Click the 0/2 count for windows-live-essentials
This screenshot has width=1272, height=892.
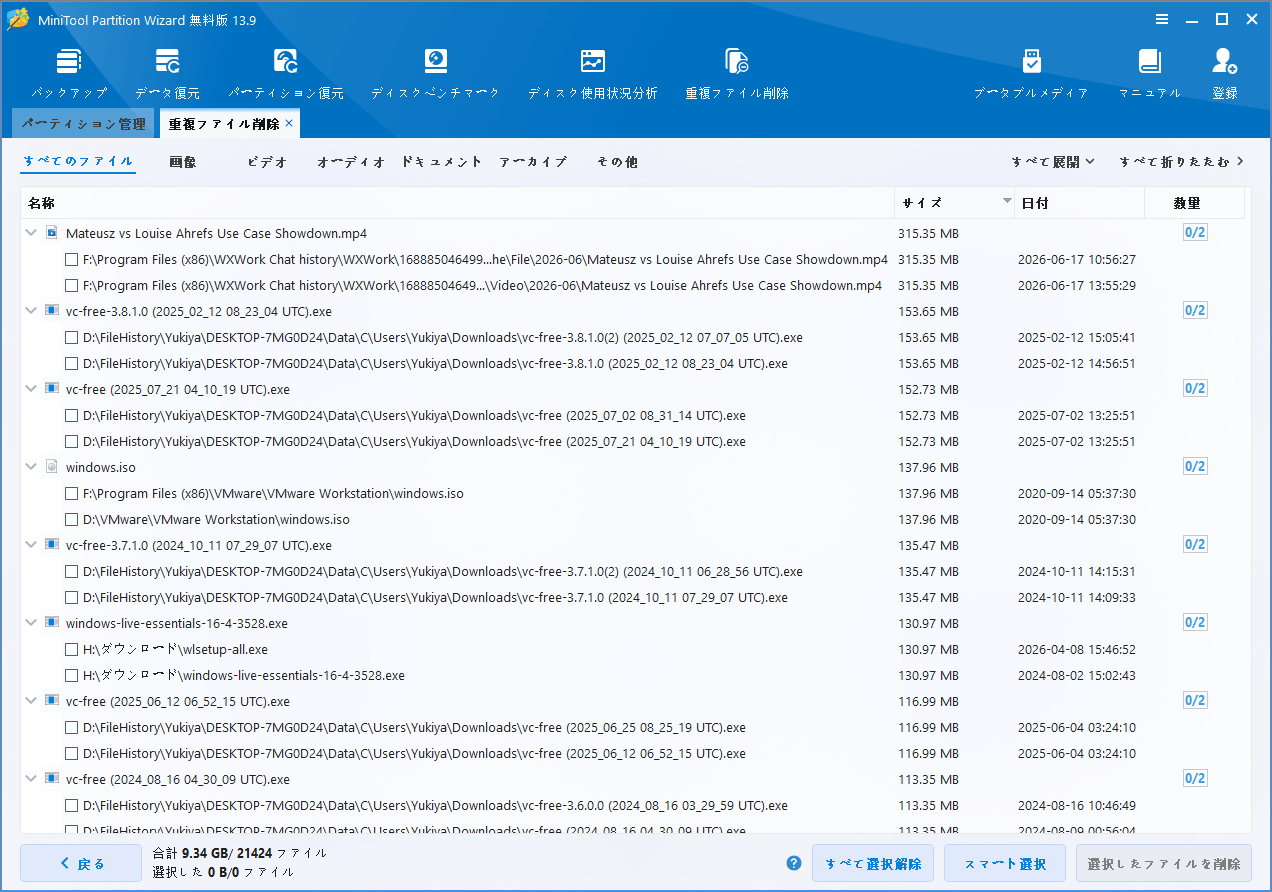click(x=1195, y=623)
